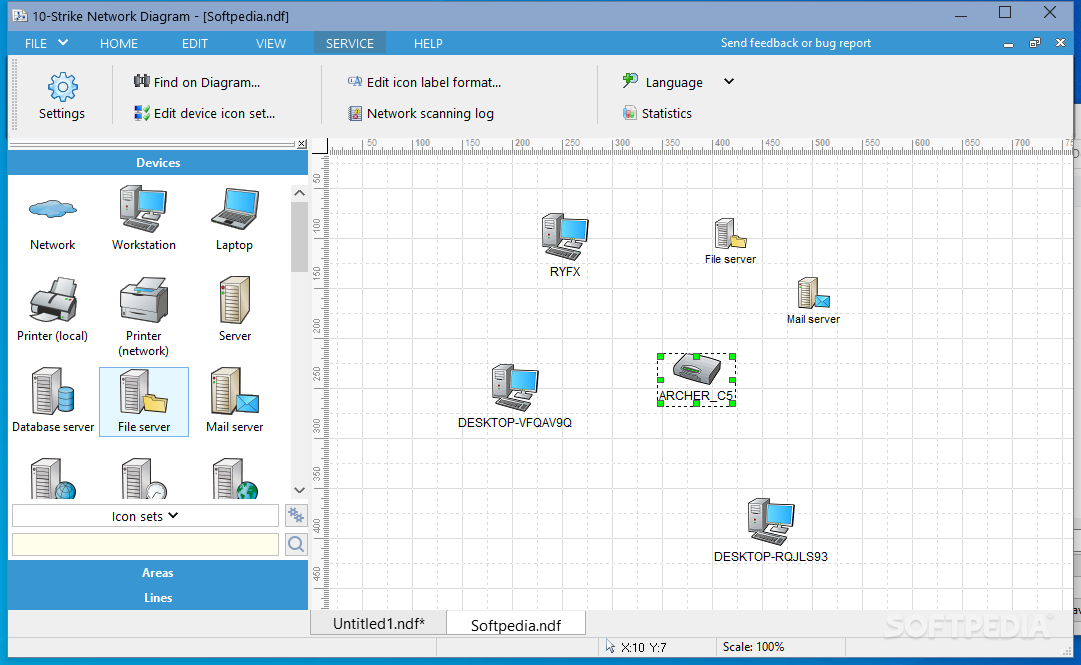Restore the inner document window
This screenshot has width=1081, height=665.
[1034, 43]
